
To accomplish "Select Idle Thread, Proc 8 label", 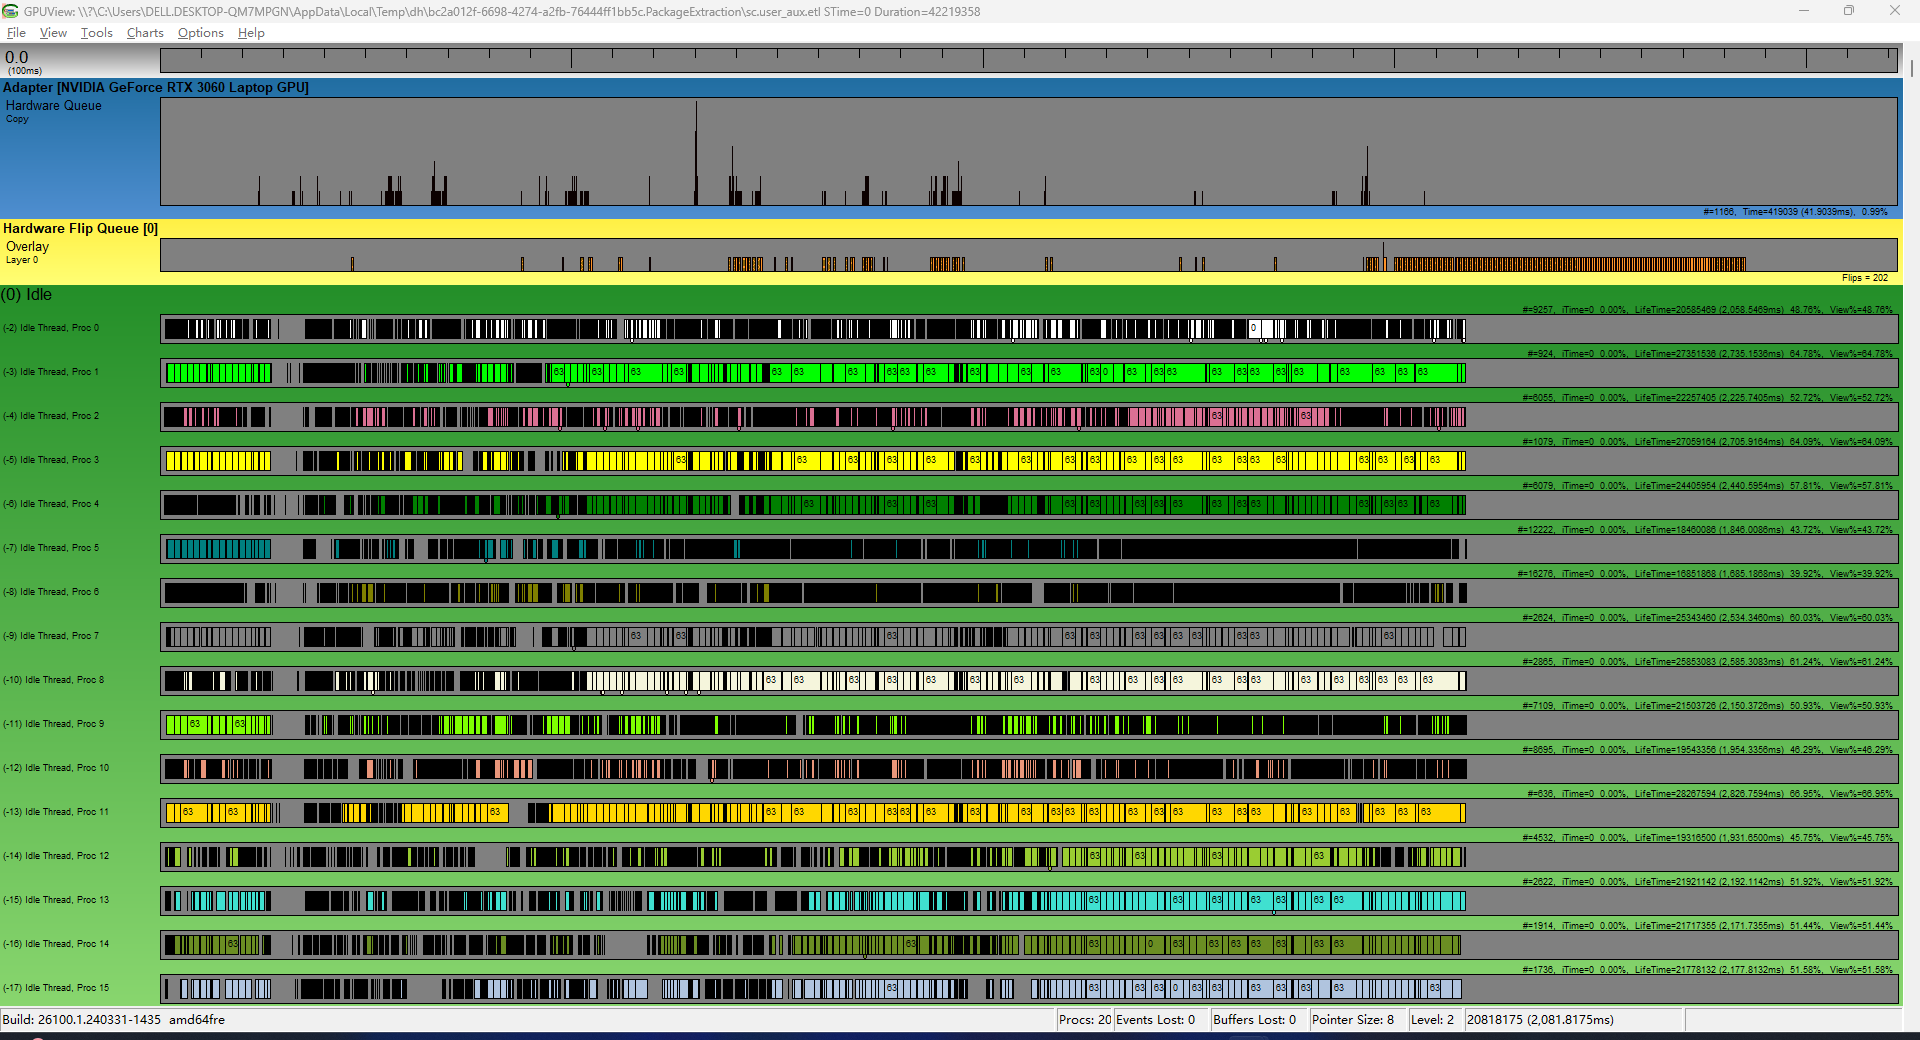I will pos(53,680).
